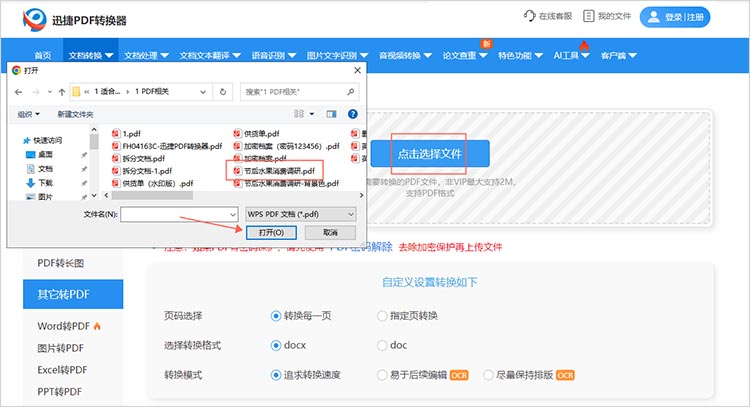Select 追求转换速度 conversion mode
Screen dimensions: 750x407
coord(276,375)
